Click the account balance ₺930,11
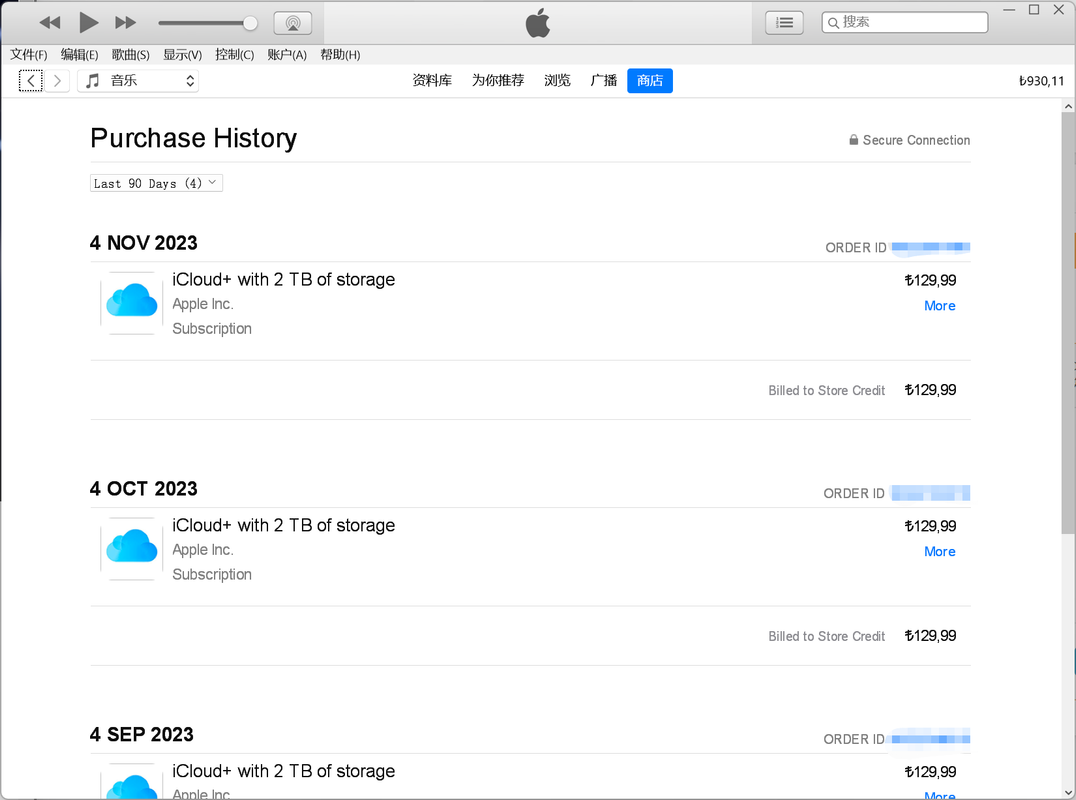 tap(1041, 81)
